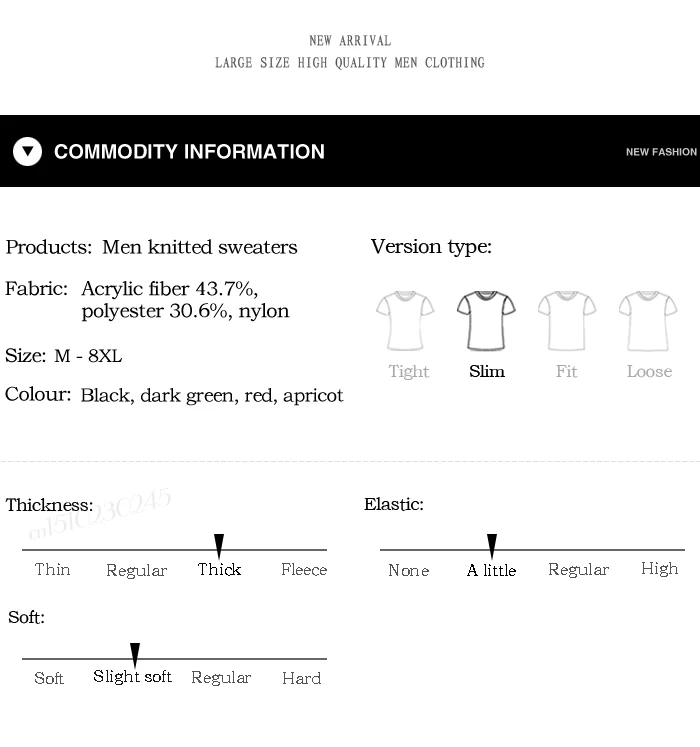Click the Loose text label

(x=649, y=371)
